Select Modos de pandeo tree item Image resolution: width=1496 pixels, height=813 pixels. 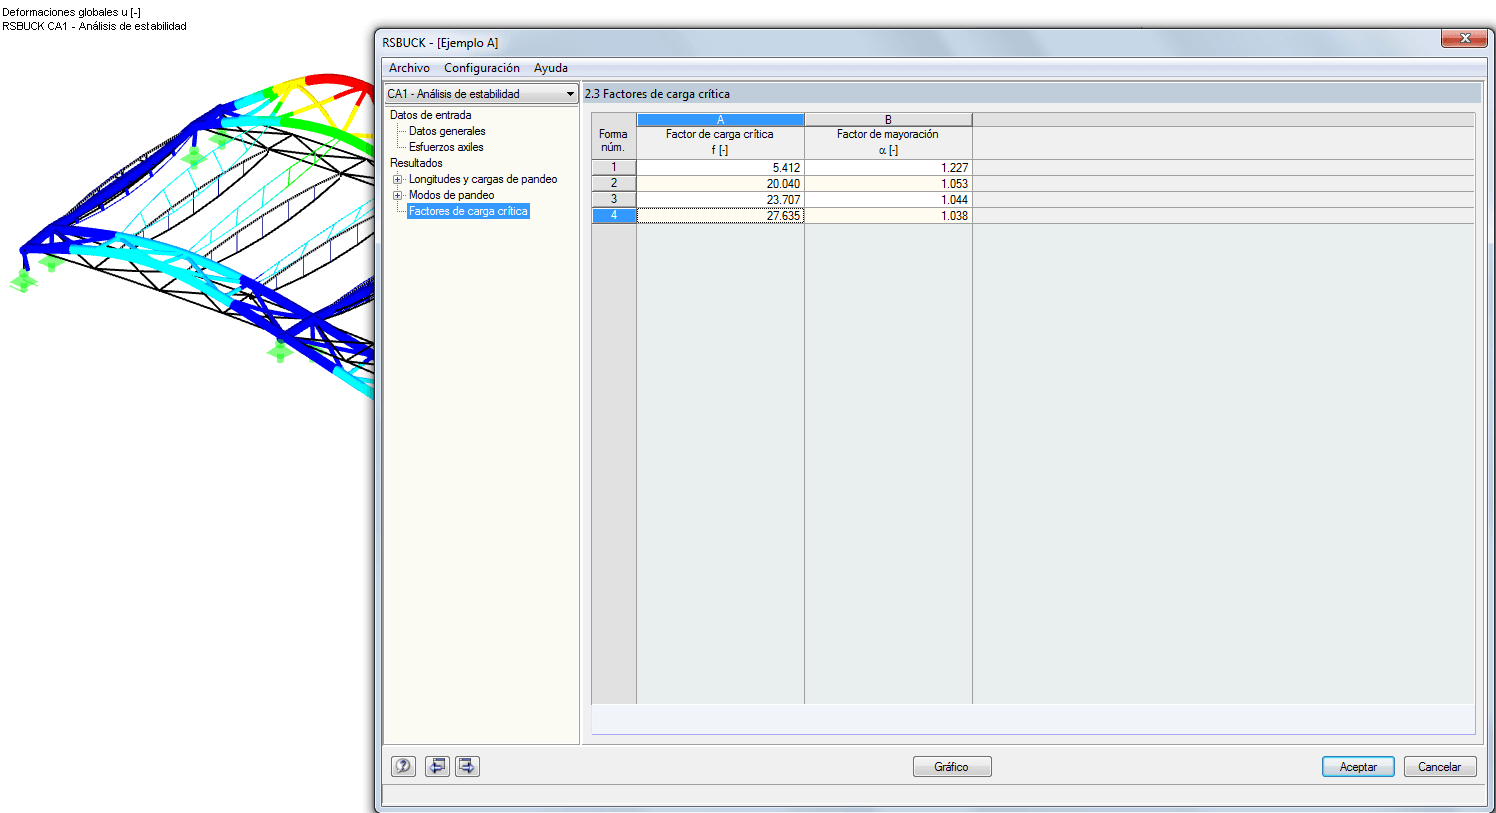451,195
